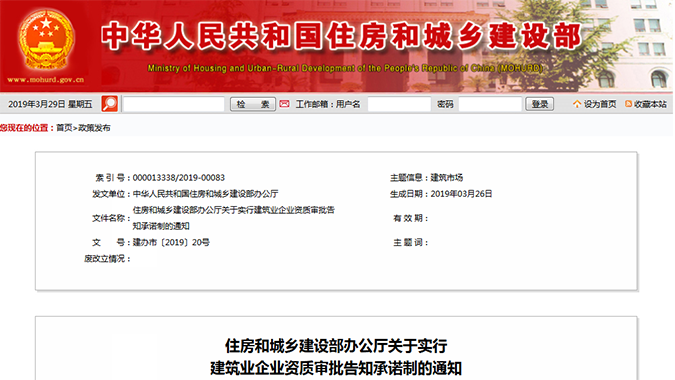Click the red magnifier search icon
Screen dimensions: 675x380
coord(109,104)
